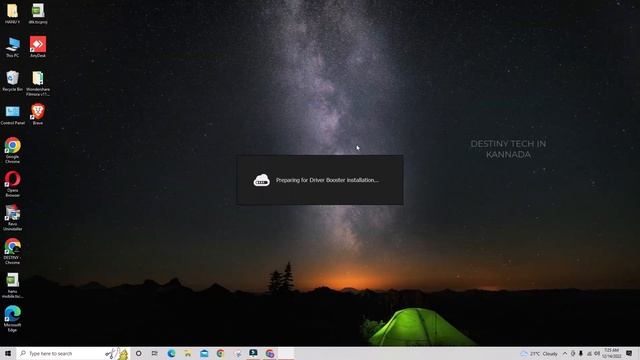The height and width of the screenshot is (360, 640).
Task: Open the Mail app on the taskbar
Action: tap(204, 353)
